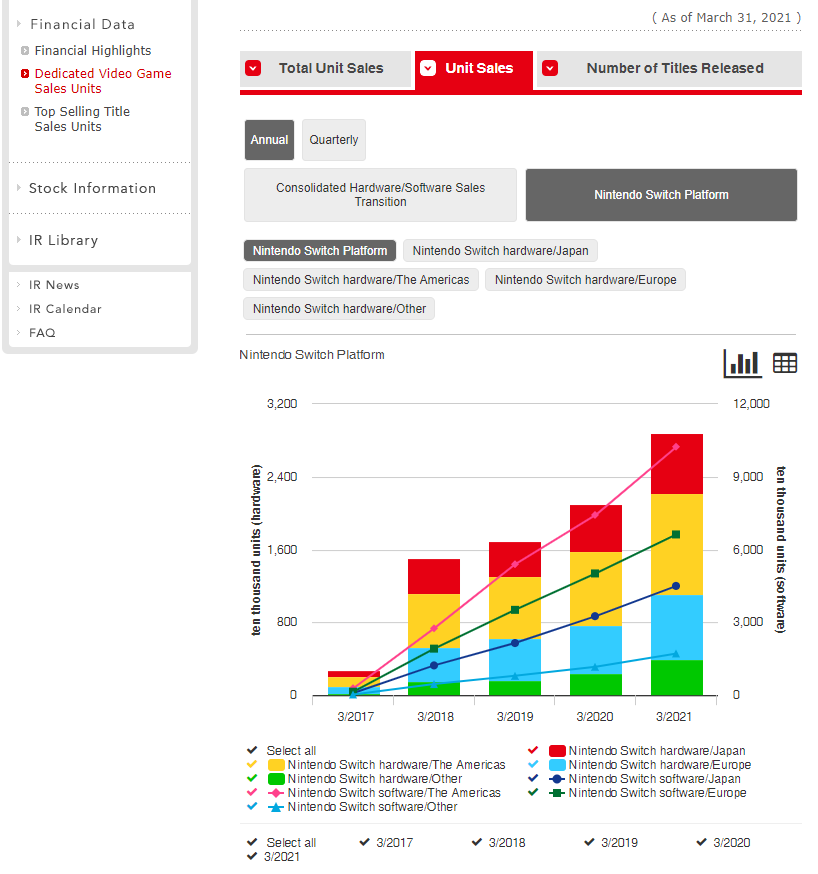Click bullet icon next to Top Selling Title

point(25,111)
